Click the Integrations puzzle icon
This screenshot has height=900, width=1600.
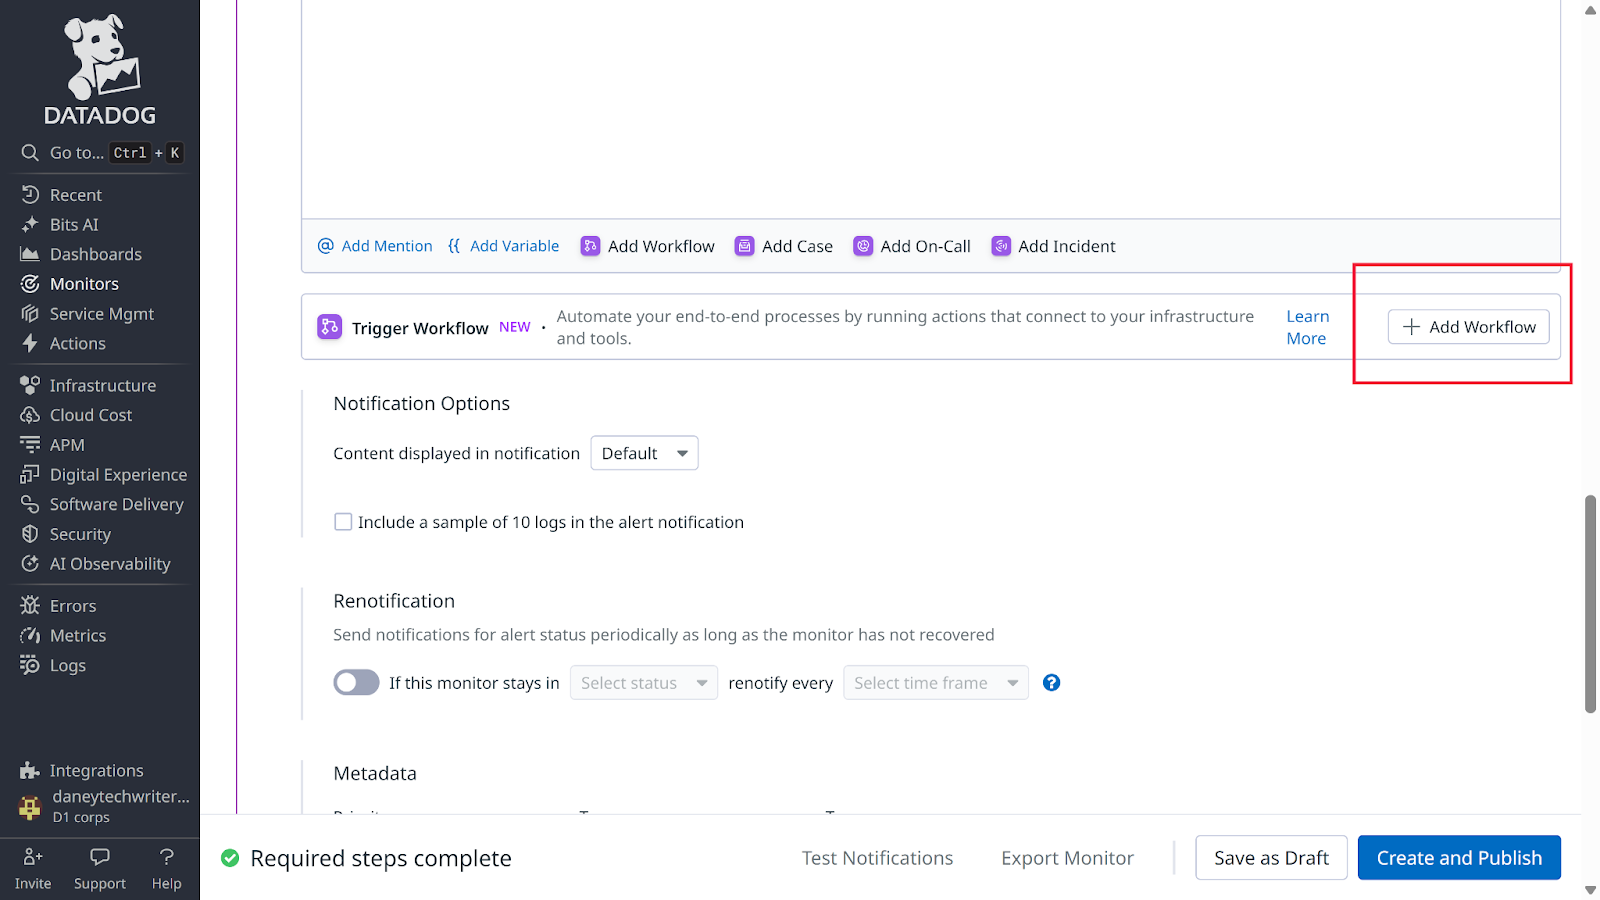[30, 771]
